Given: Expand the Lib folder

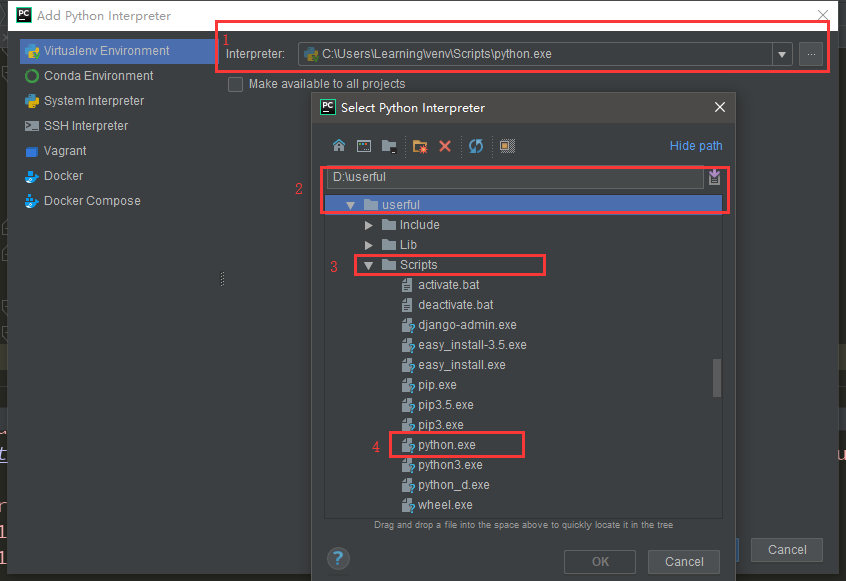Looking at the screenshot, I should 369,245.
